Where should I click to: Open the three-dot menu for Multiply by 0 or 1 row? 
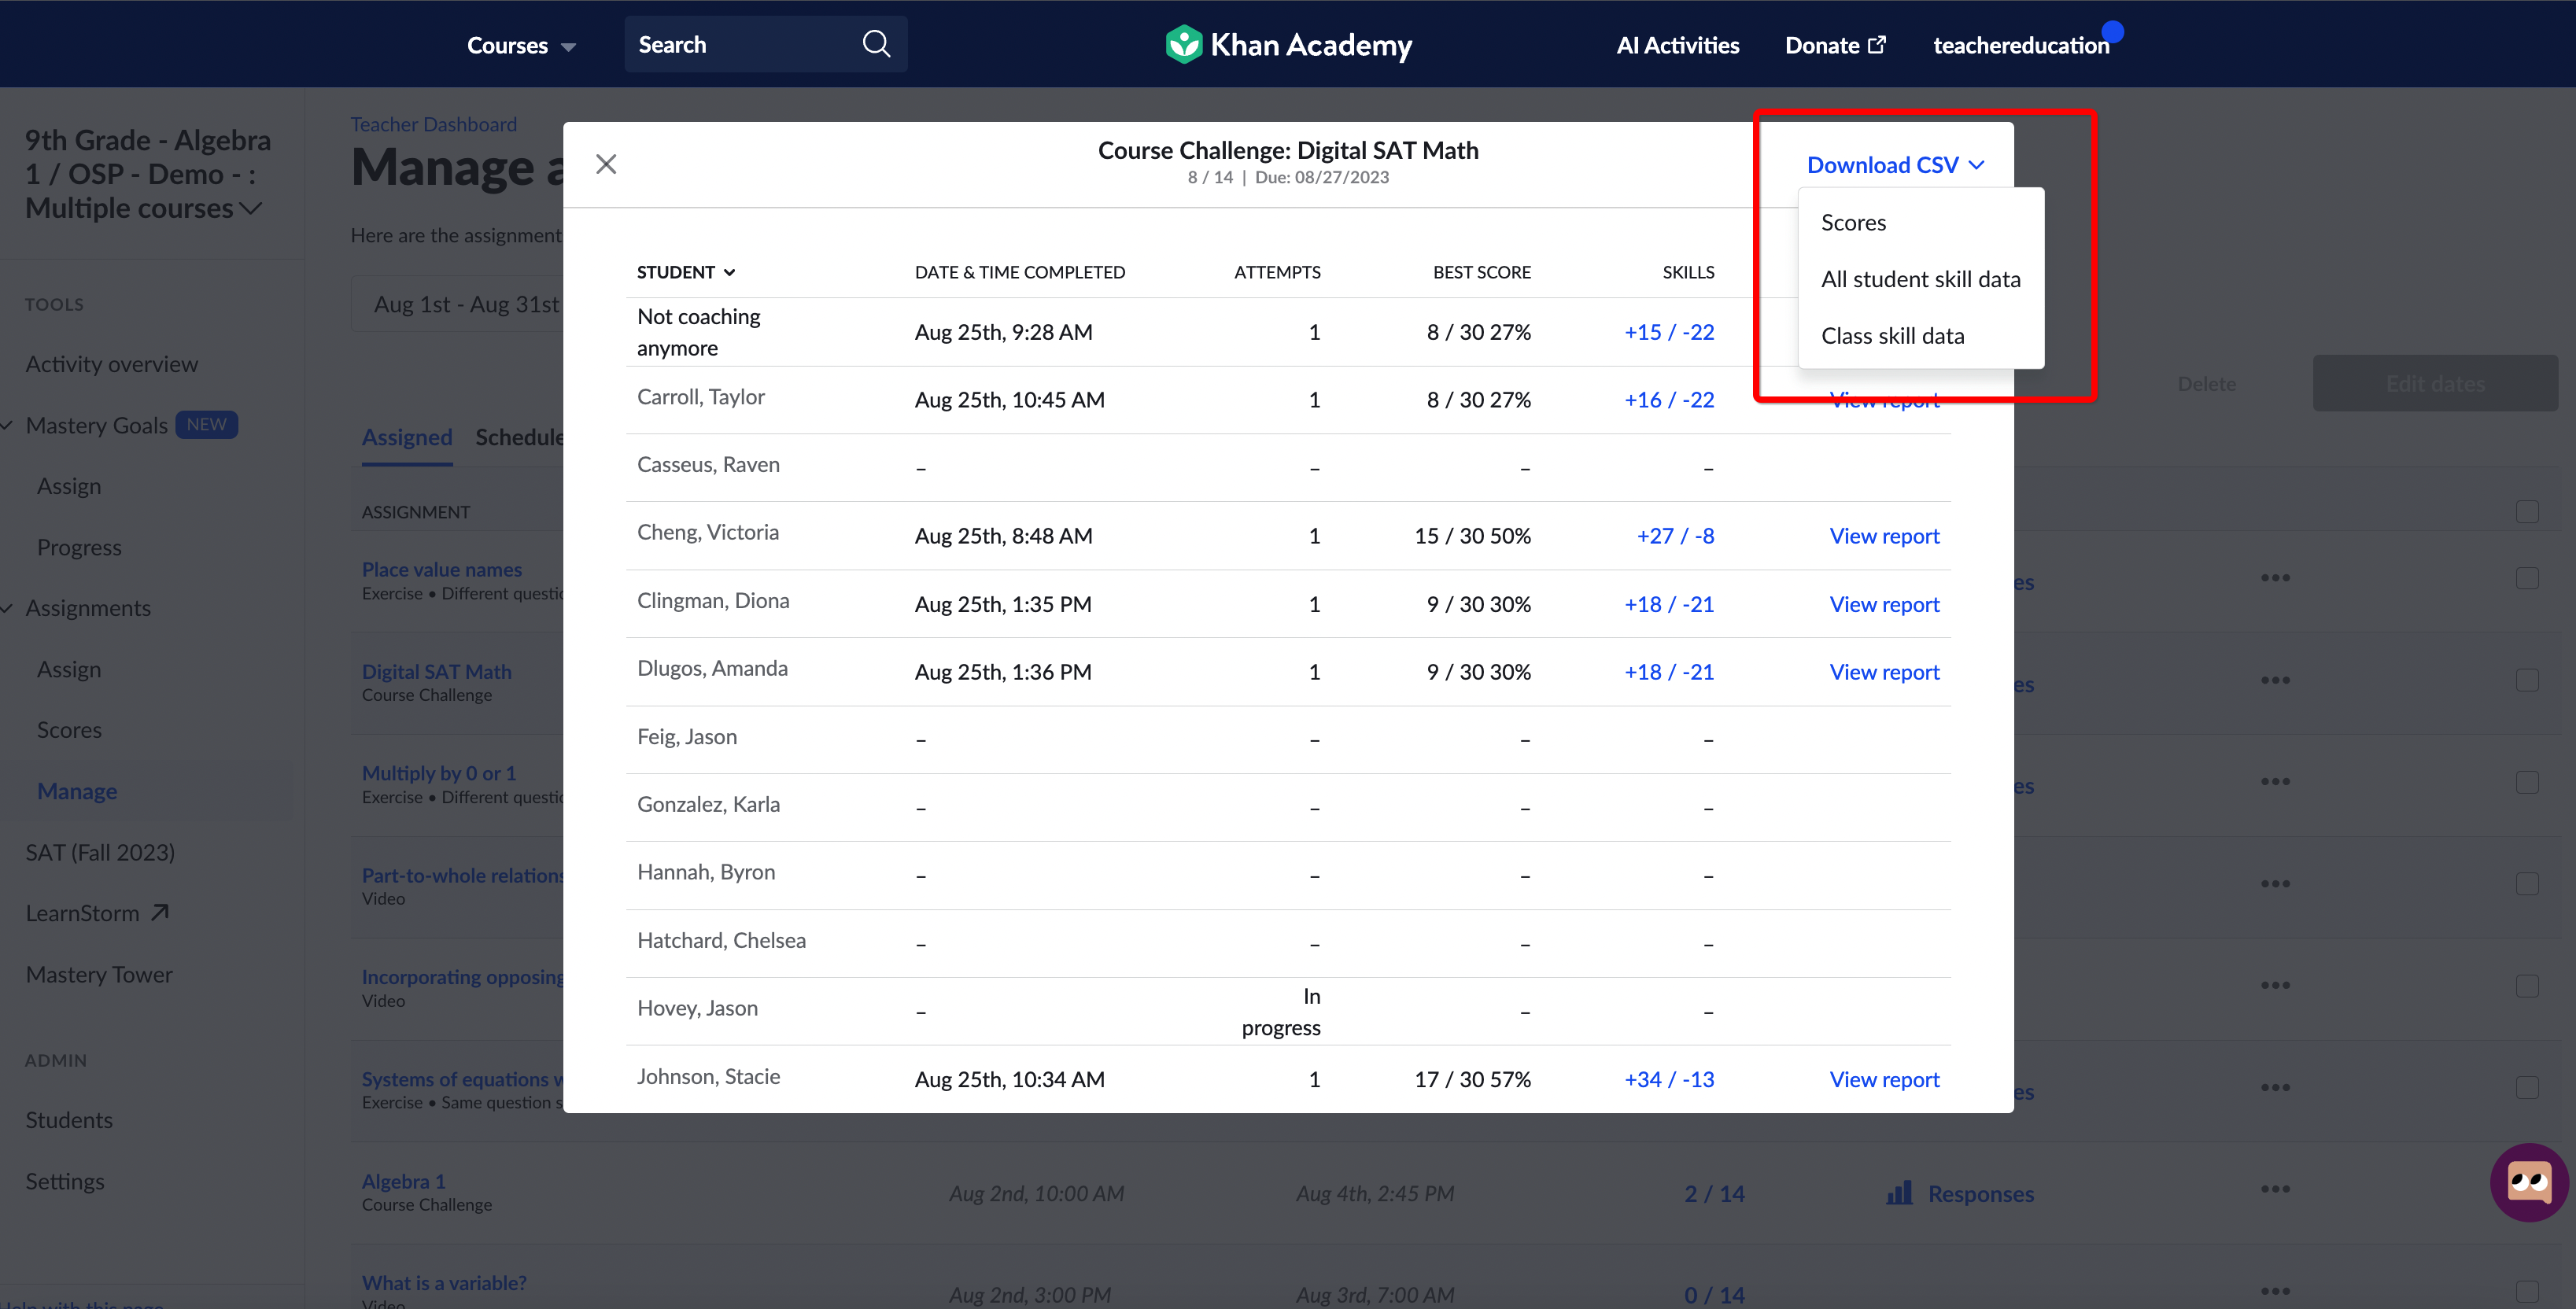(2275, 781)
